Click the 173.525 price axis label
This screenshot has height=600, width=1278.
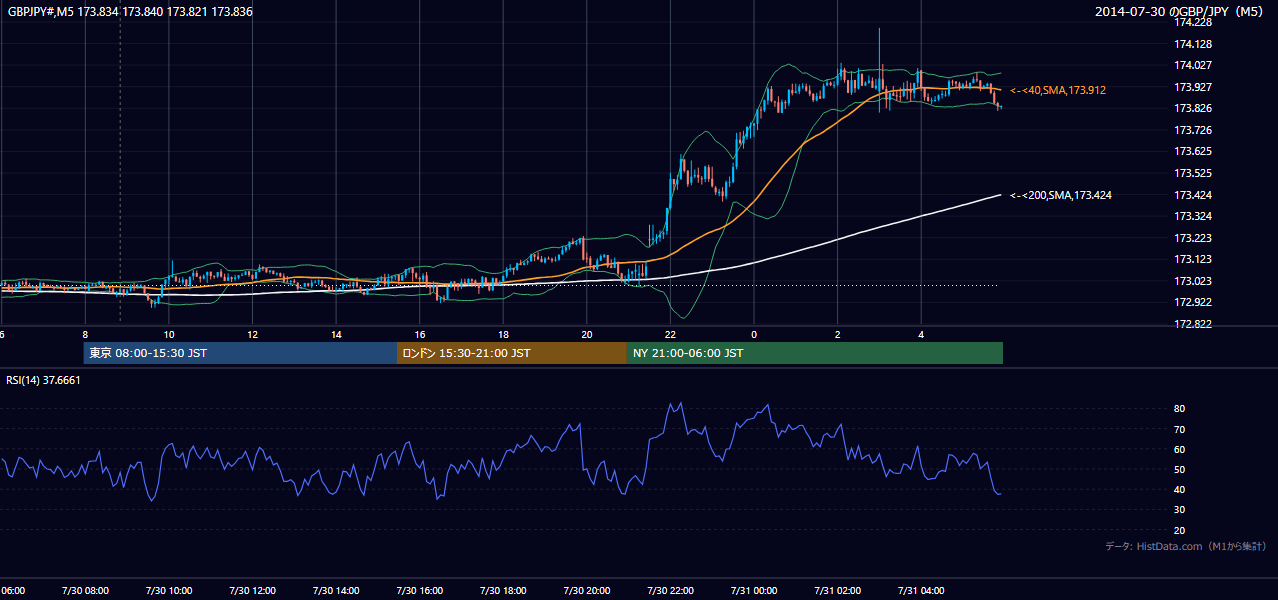1192,173
